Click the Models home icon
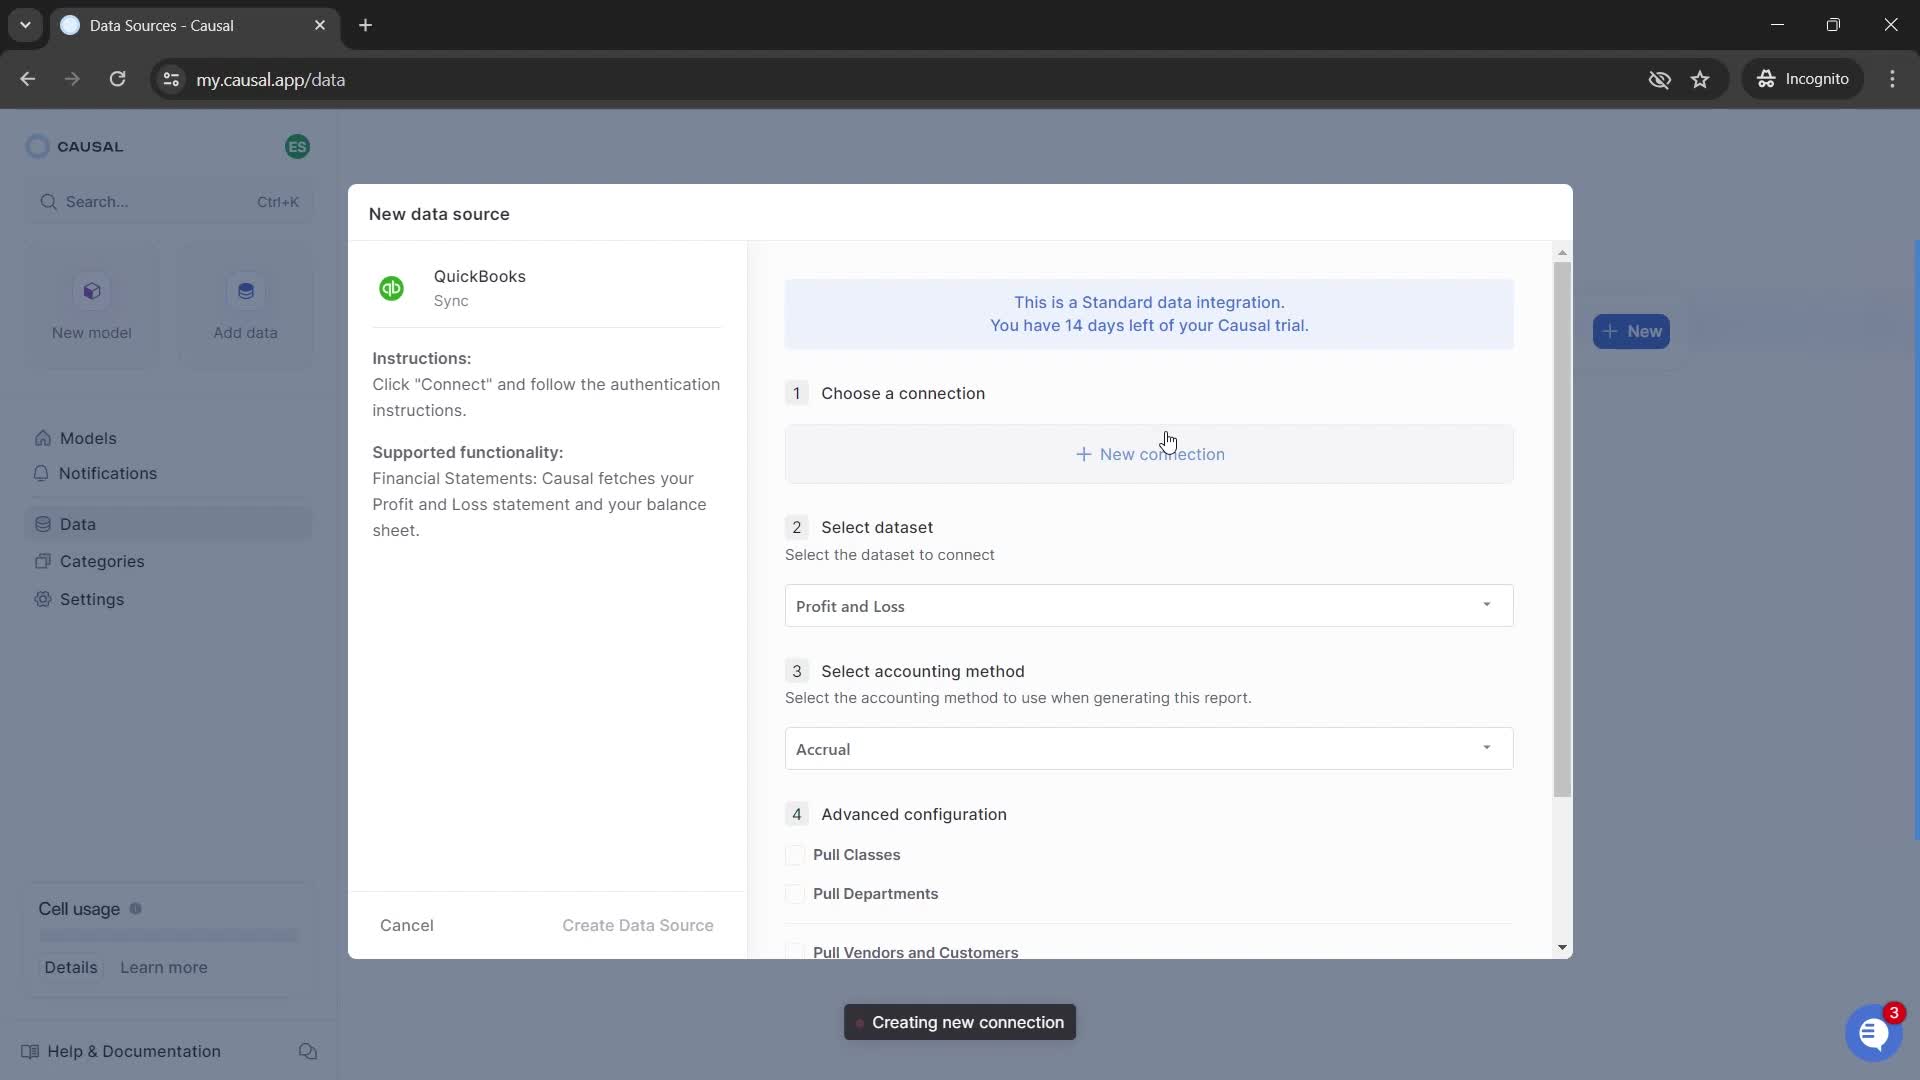 coord(43,438)
